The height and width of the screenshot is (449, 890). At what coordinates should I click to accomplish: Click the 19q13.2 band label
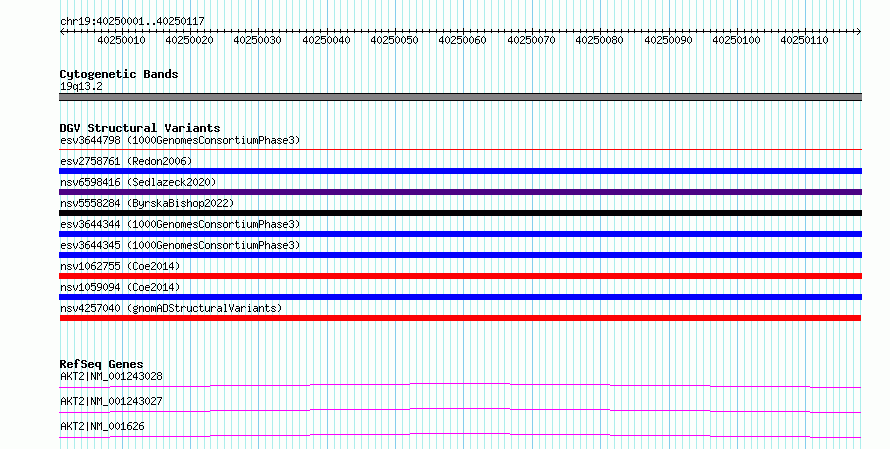click(x=81, y=86)
